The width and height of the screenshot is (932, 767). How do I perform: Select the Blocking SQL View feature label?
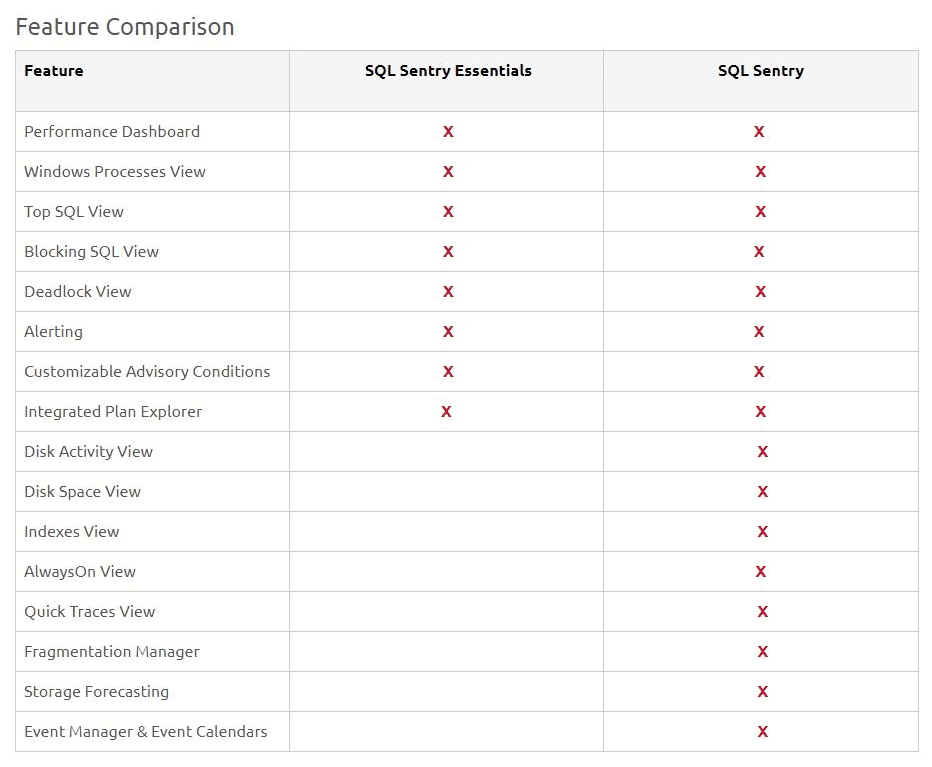coord(91,252)
